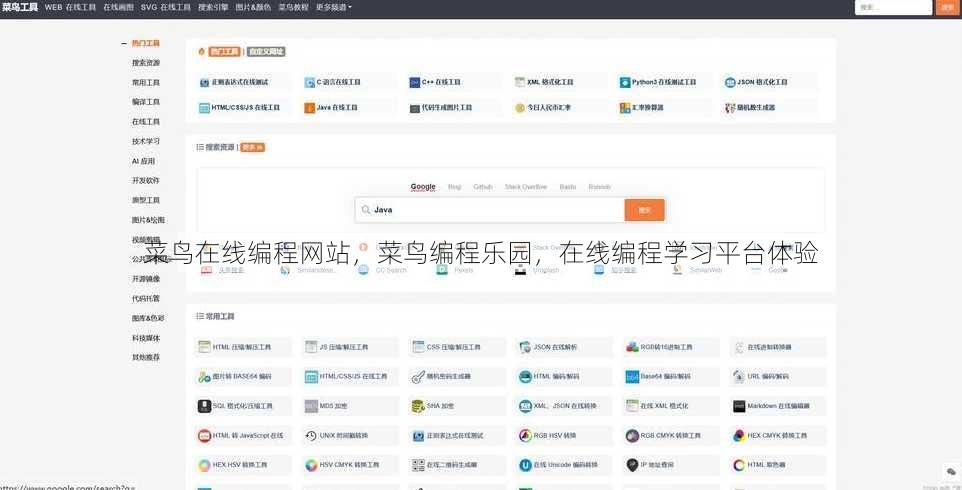Open WEB 在线工具 in top navbar
Viewport: 962px width, 490px height.
(71, 7)
